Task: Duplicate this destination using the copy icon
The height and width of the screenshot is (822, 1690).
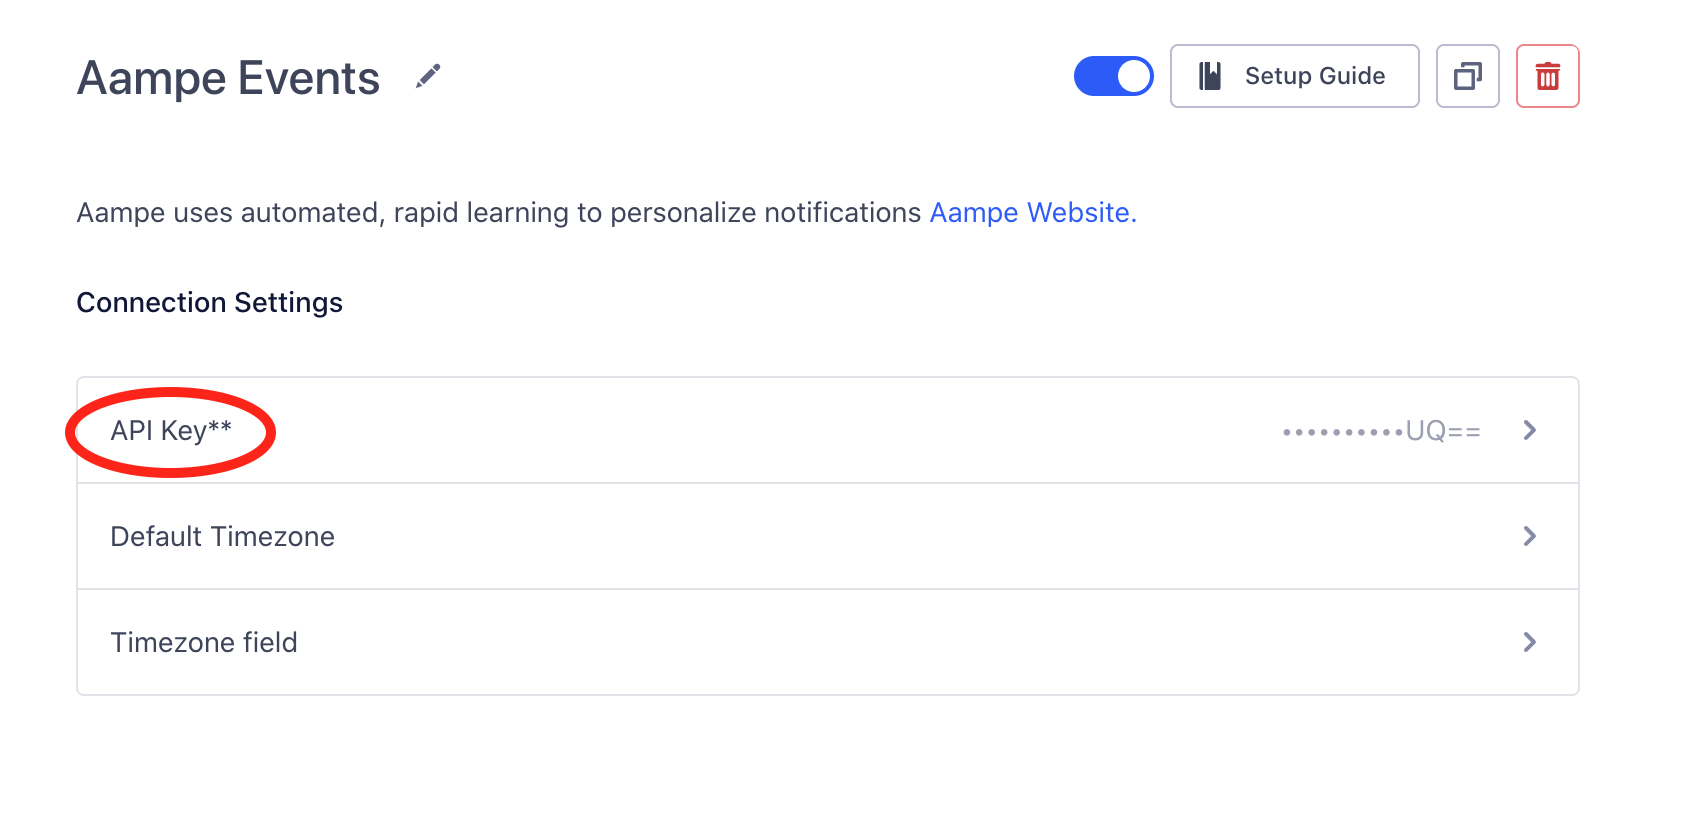Action: tap(1467, 76)
